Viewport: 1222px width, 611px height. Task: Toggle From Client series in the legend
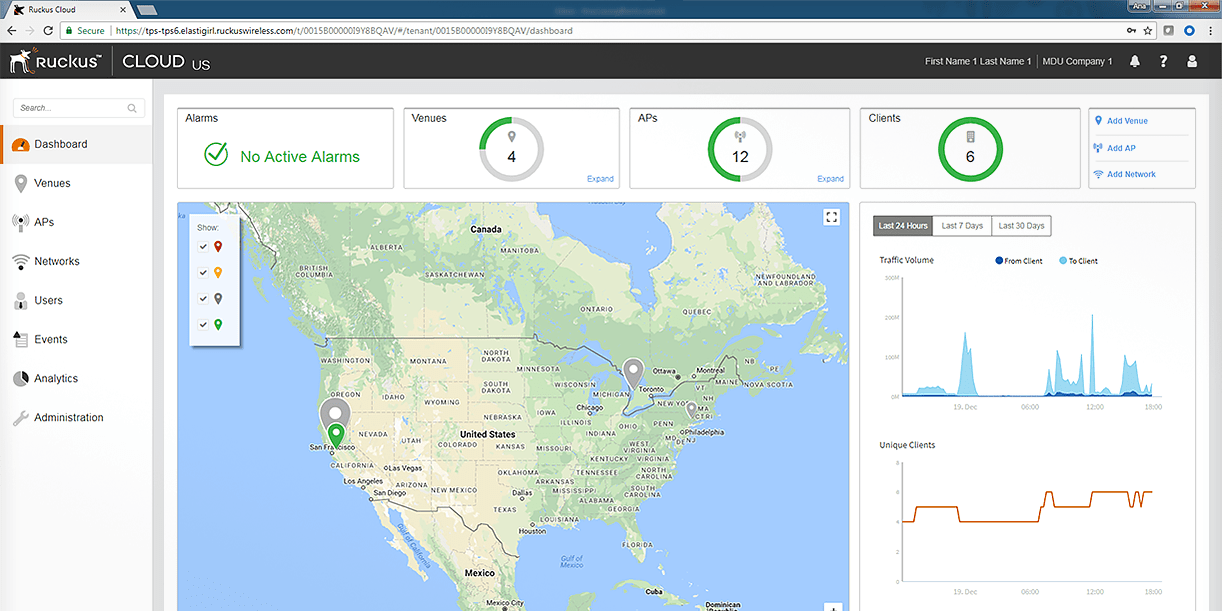coord(1019,261)
